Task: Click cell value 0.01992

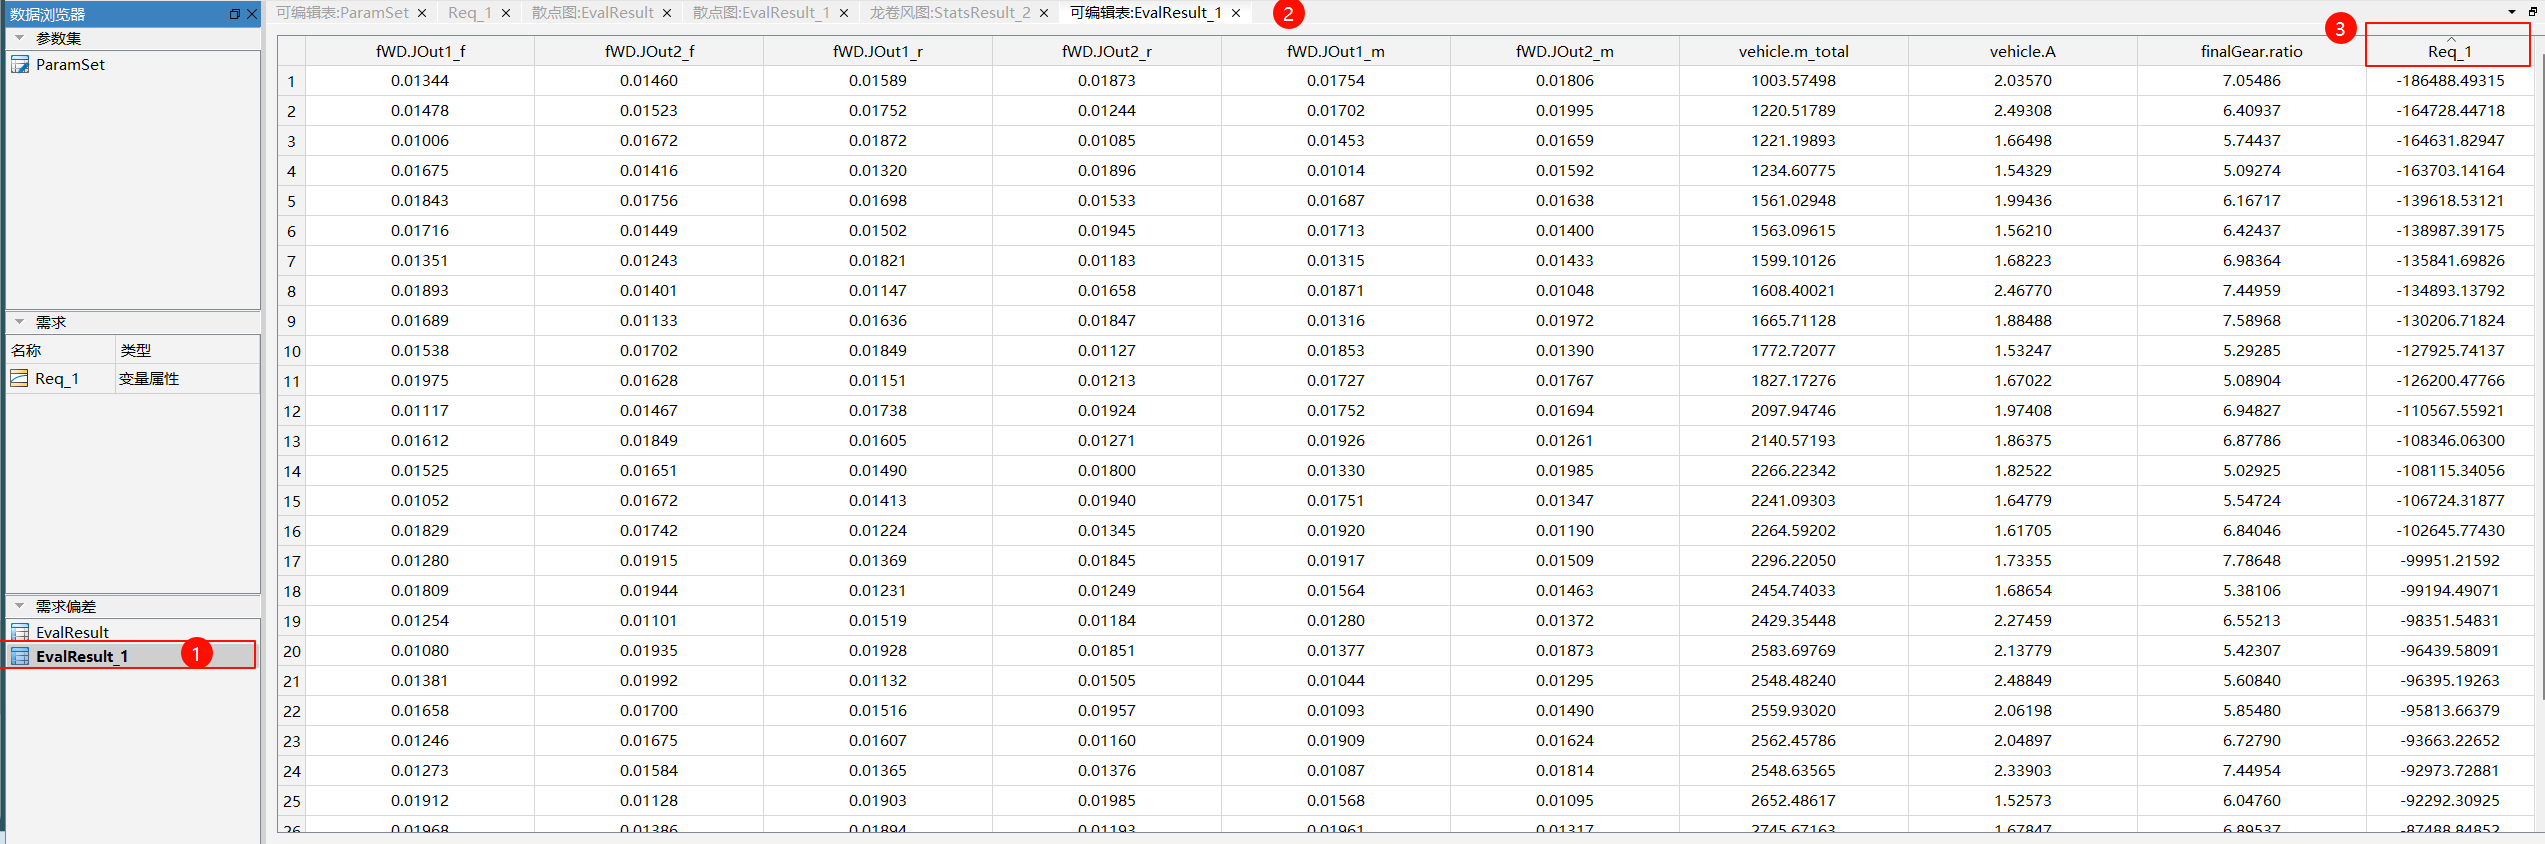Action: 649,680
